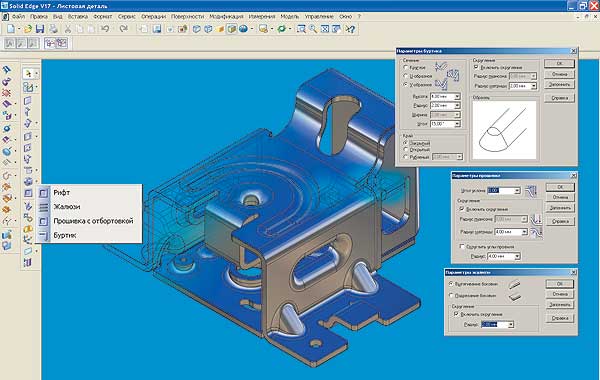Open Радиус dropdown in Параметры жалюзи
600x380 pixels.
510,325
